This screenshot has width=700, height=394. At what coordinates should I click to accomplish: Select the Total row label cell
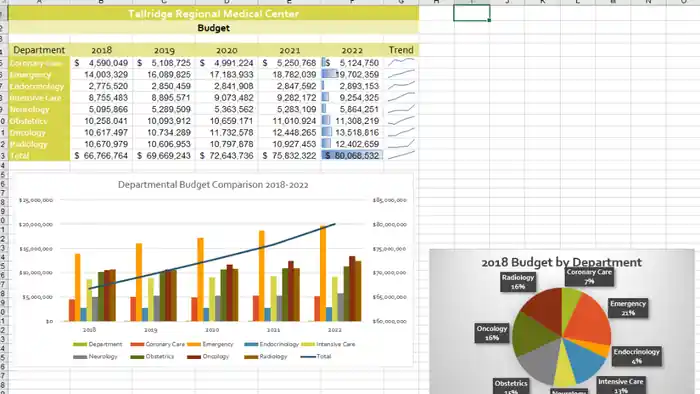39,156
